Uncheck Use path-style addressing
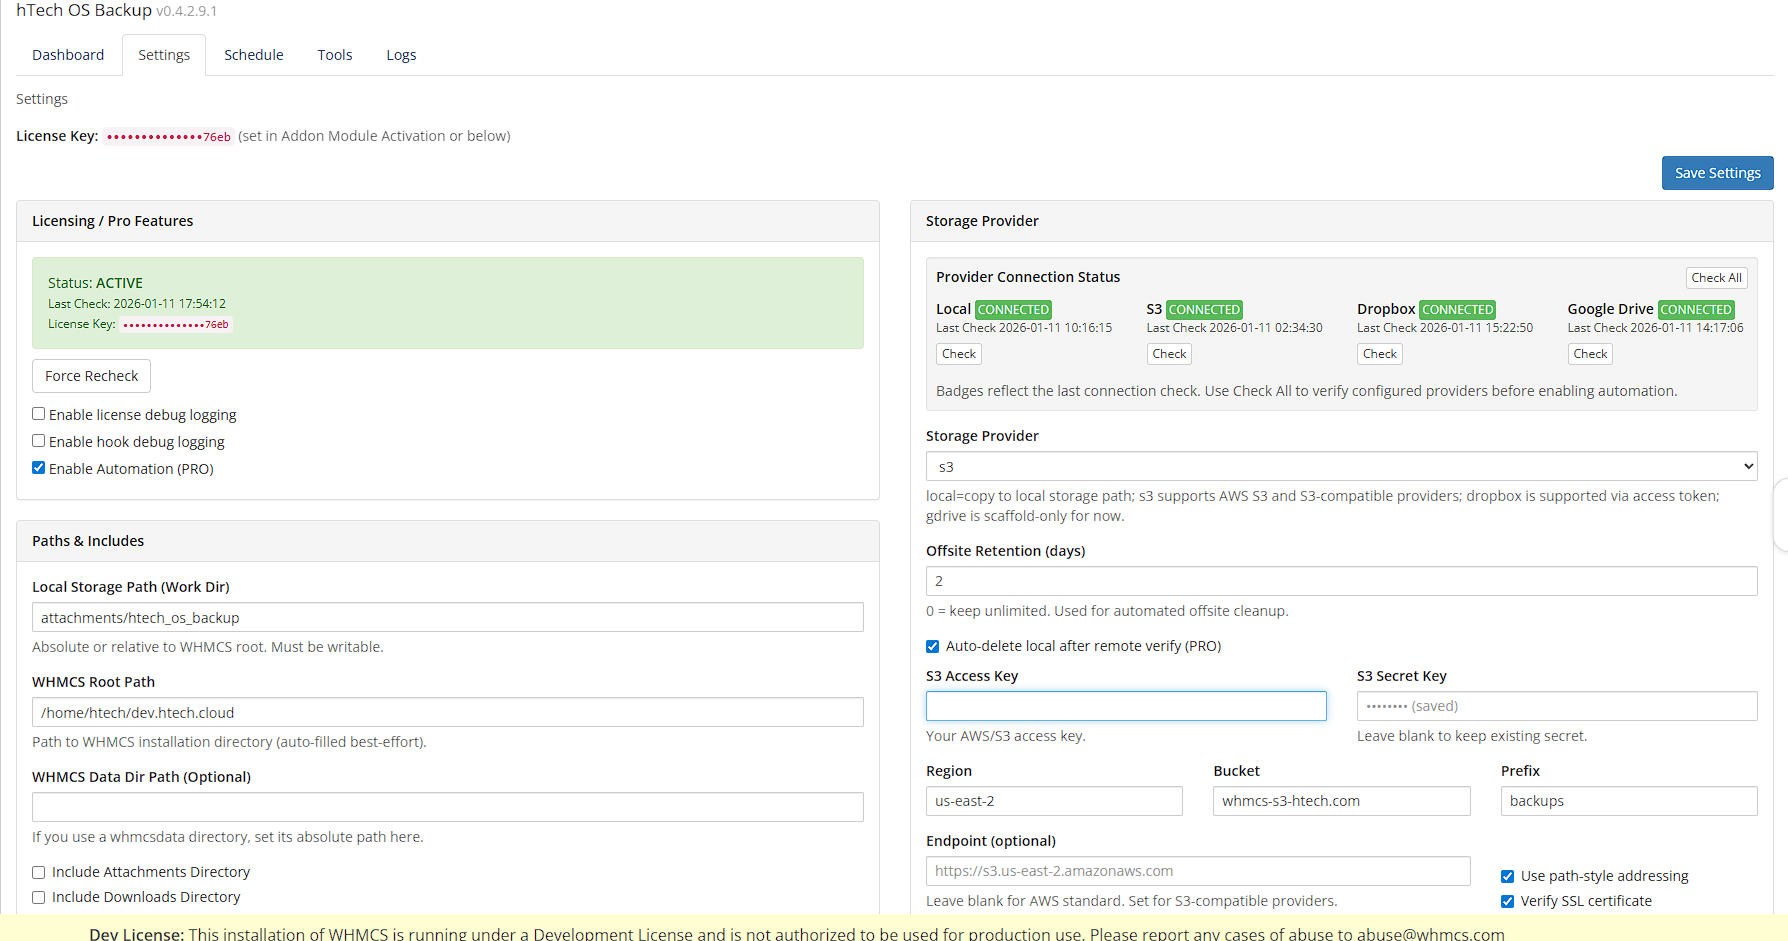 (1507, 877)
